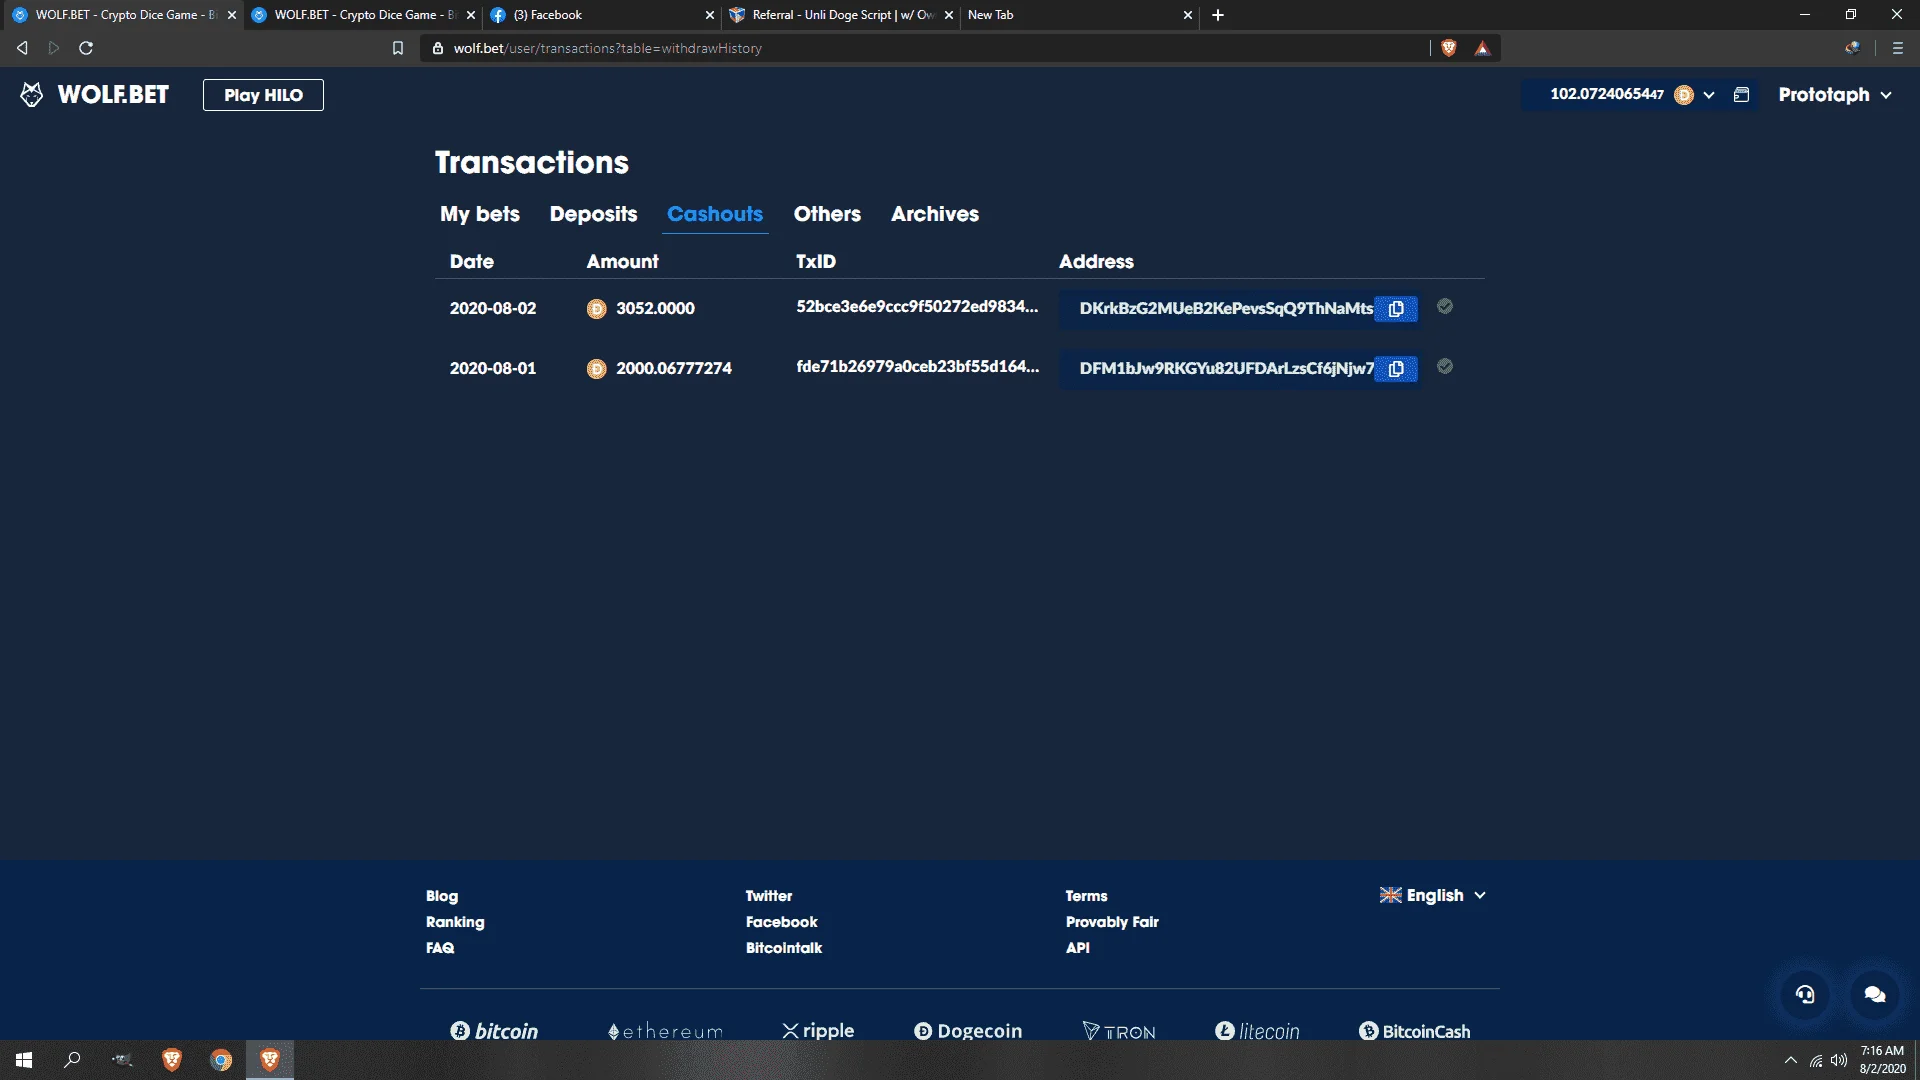Click the Play HILO button
Screen dimensions: 1920x1080
pyautogui.click(x=263, y=95)
